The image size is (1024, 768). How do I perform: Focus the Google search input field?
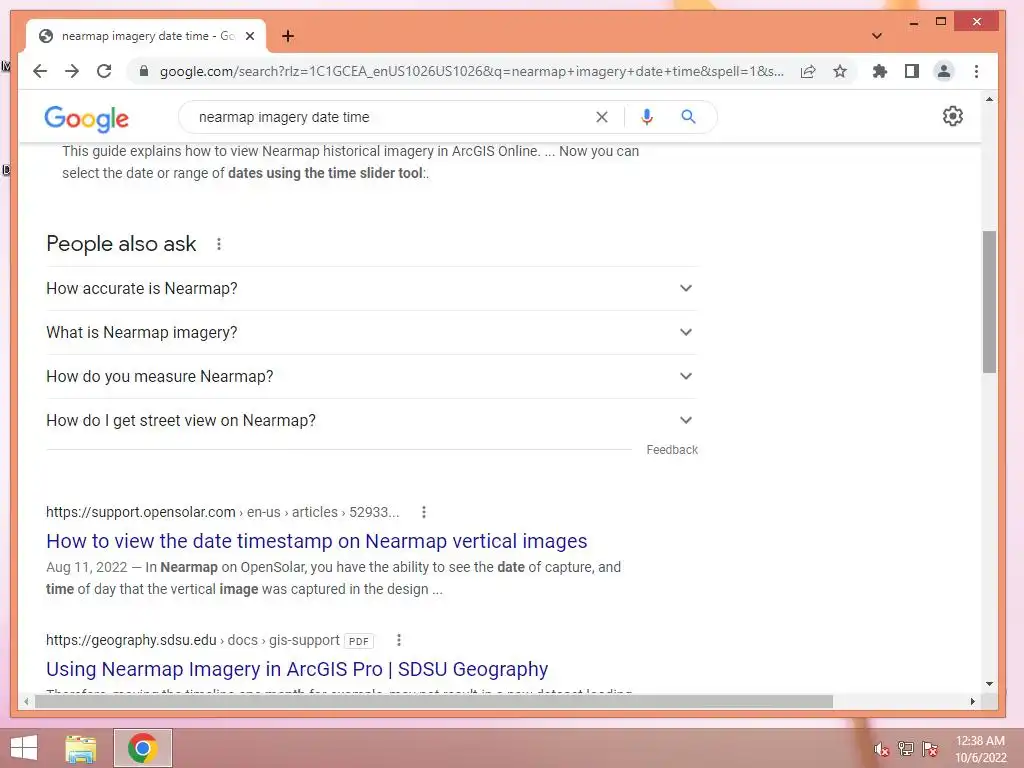[392, 117]
